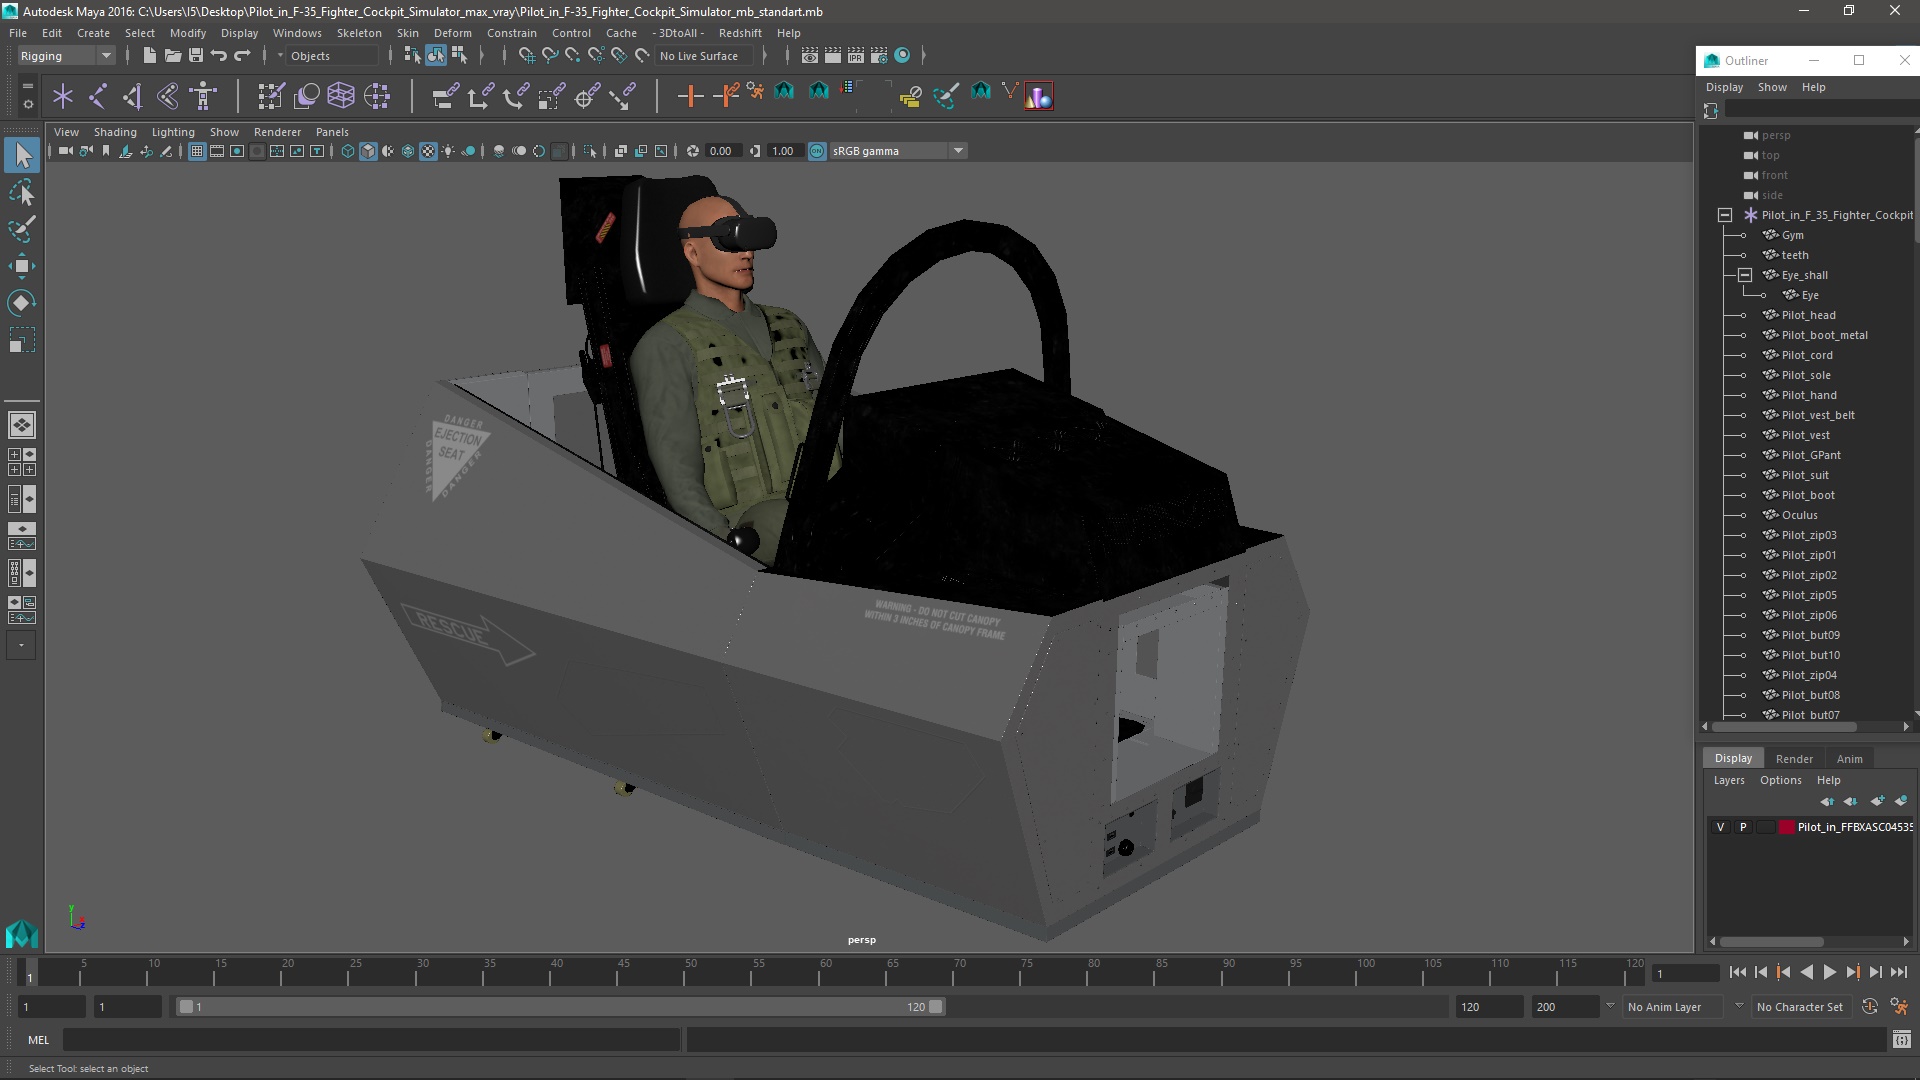Viewport: 1920px width, 1080px height.
Task: Collapse the Eye_shall tree node
Action: (x=1745, y=275)
